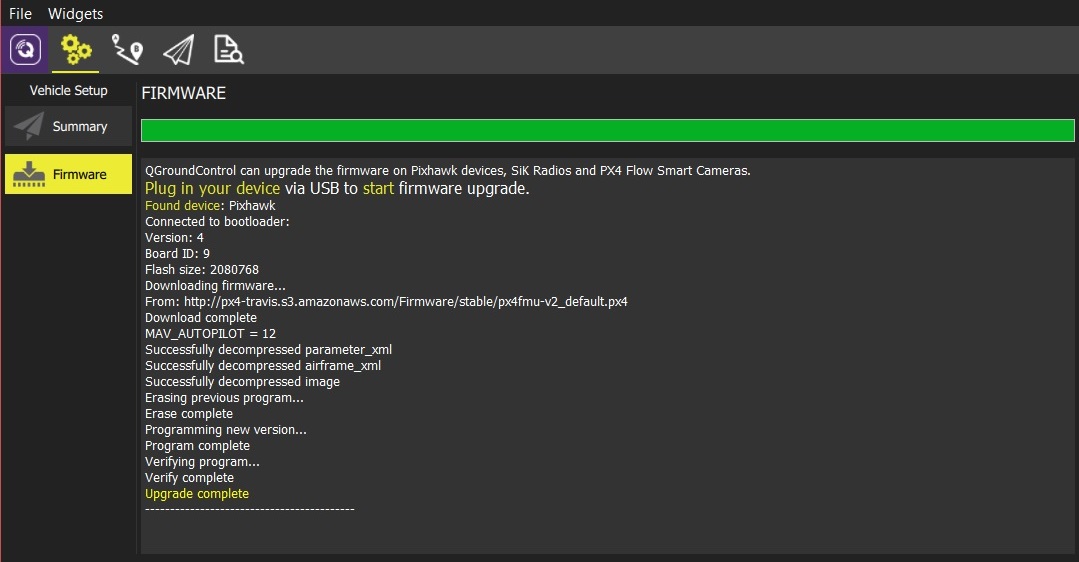Open the File menu
Image resolution: width=1079 pixels, height=562 pixels.
tap(20, 14)
